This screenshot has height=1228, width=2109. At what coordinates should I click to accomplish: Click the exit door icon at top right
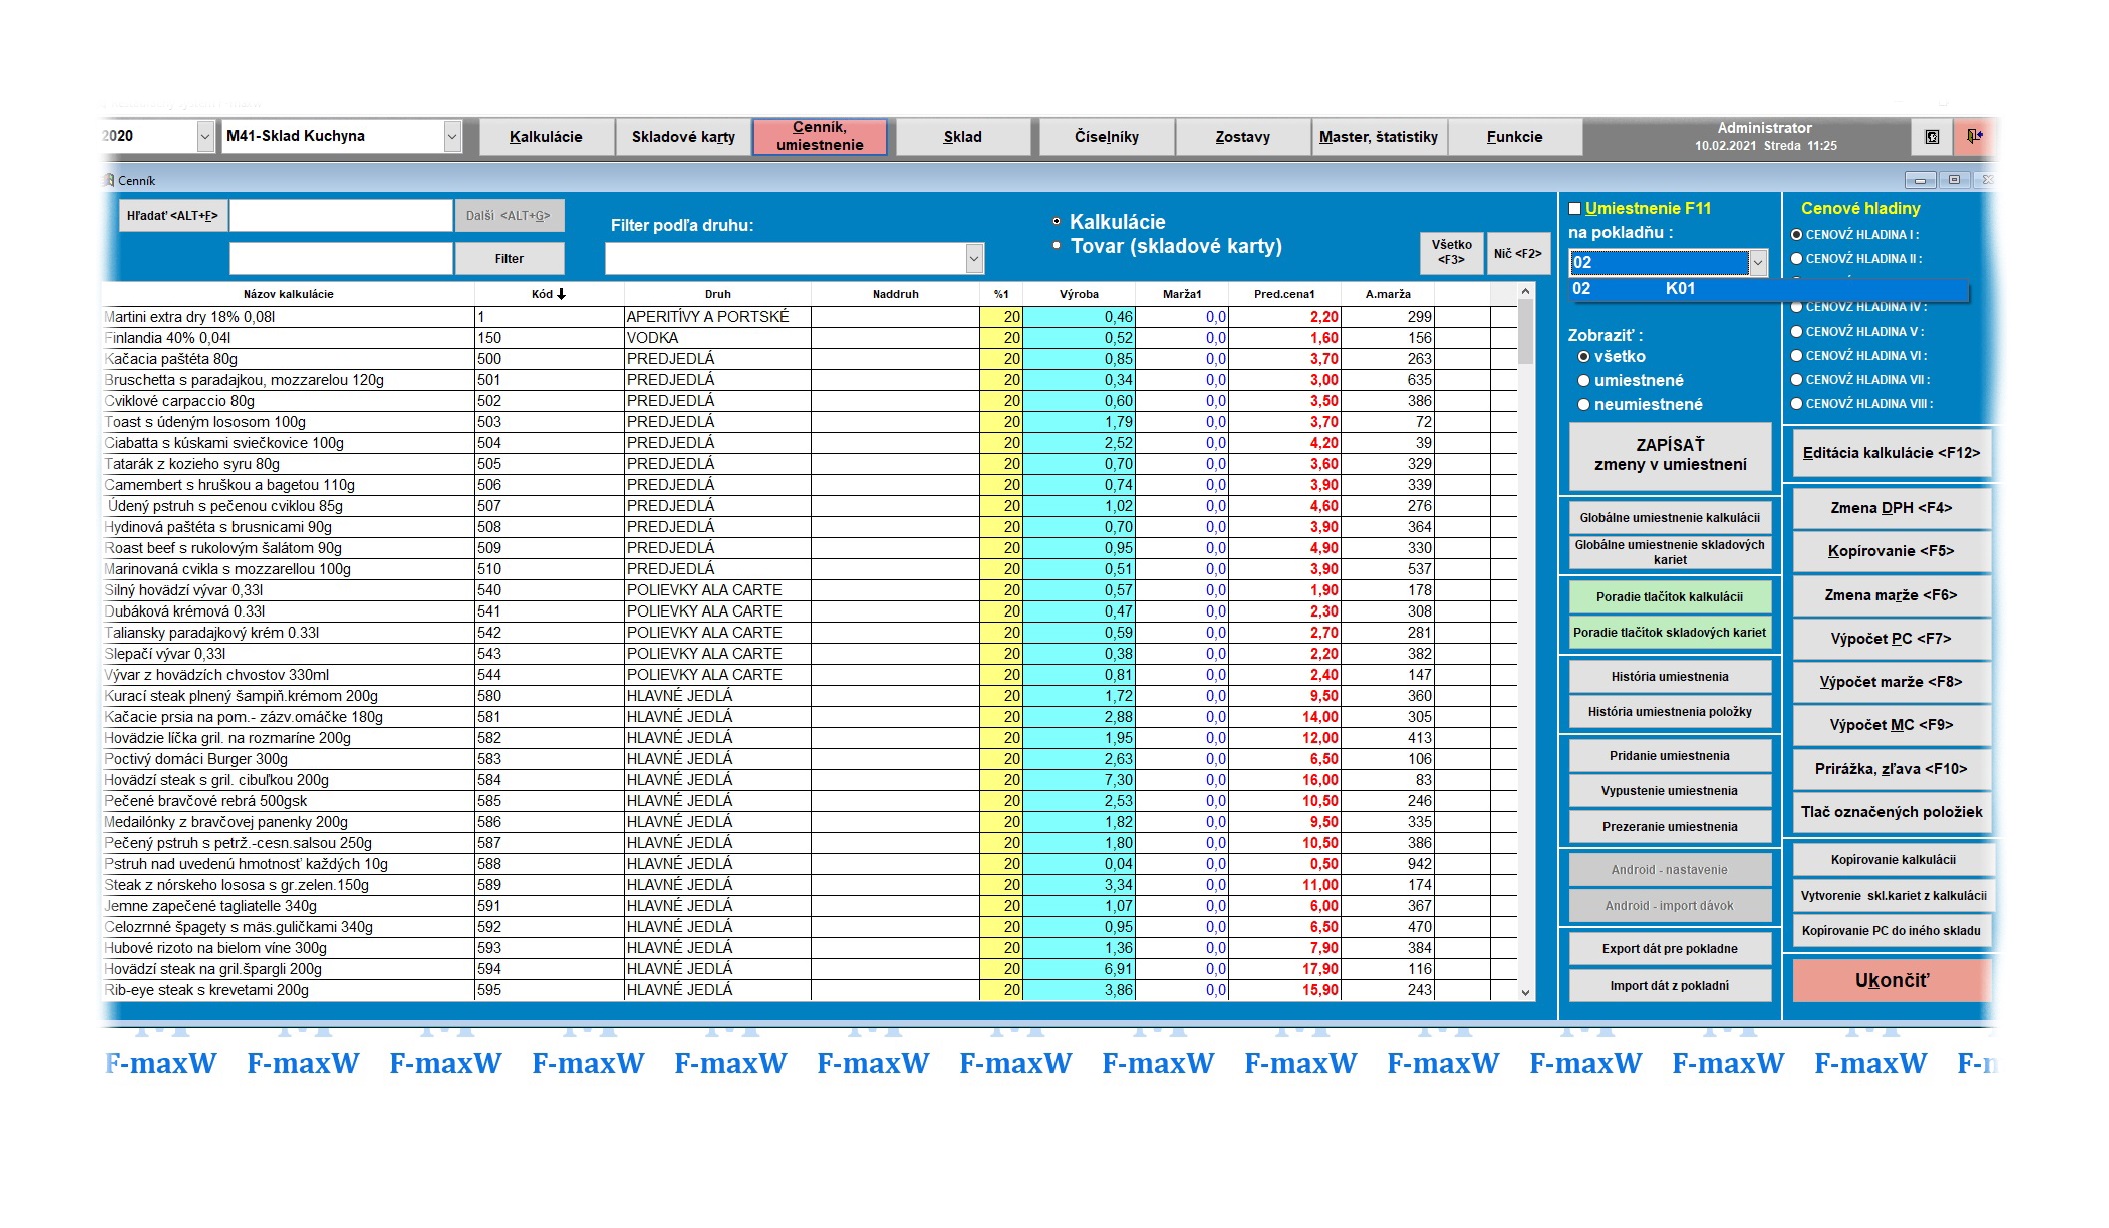(1974, 136)
